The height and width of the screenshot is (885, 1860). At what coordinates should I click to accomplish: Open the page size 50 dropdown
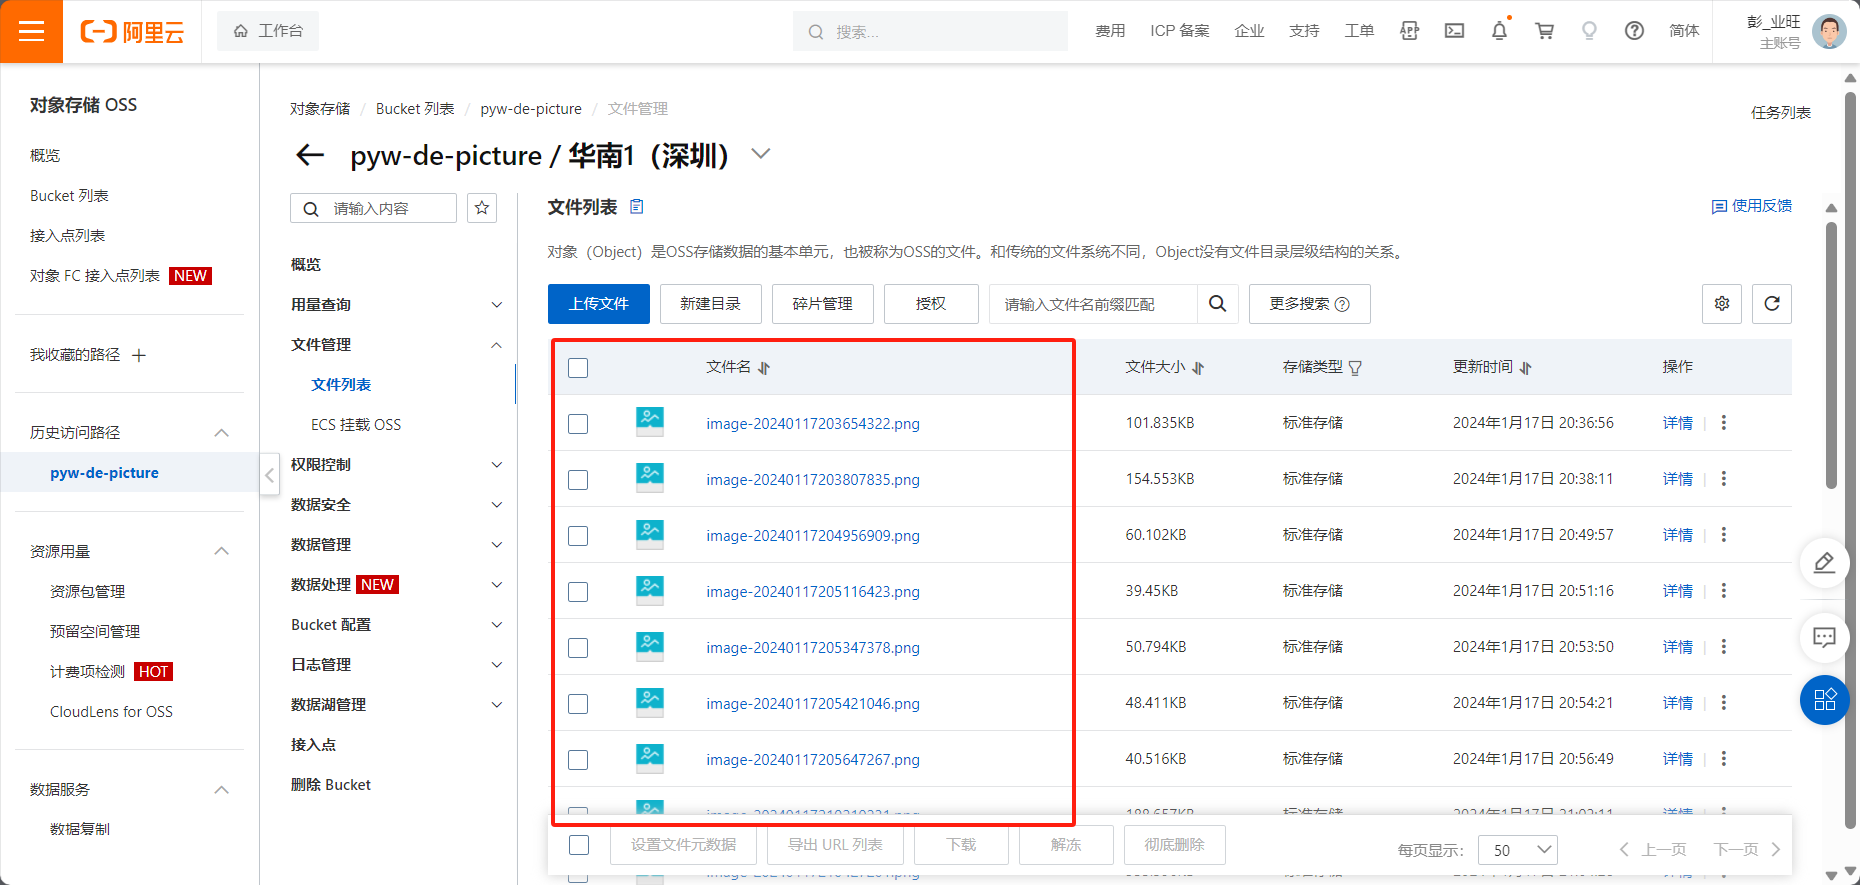click(x=1518, y=850)
